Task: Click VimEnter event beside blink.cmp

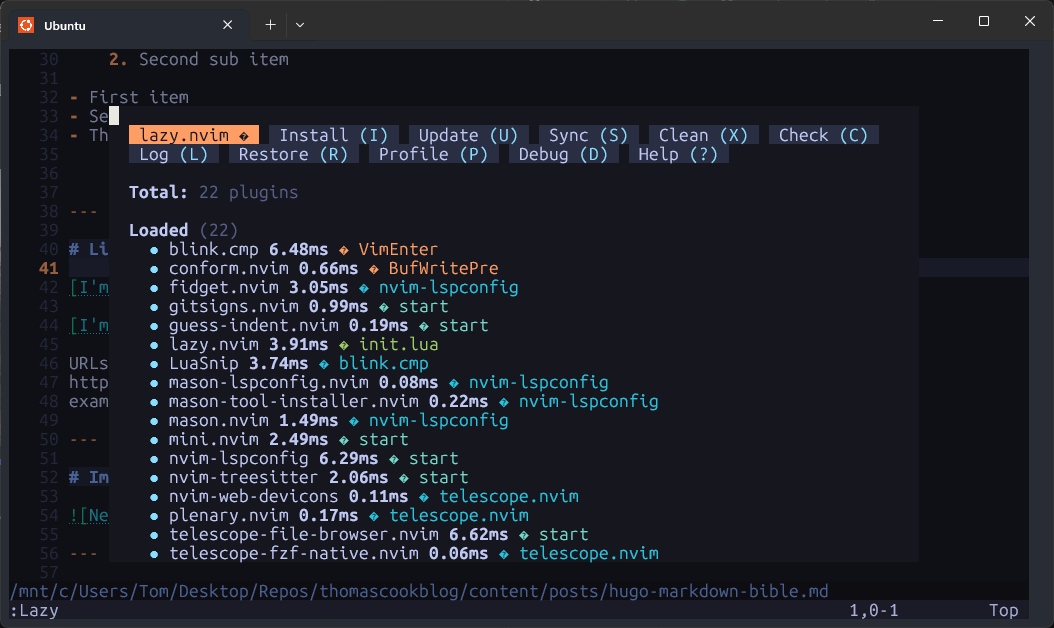Action: (x=398, y=249)
